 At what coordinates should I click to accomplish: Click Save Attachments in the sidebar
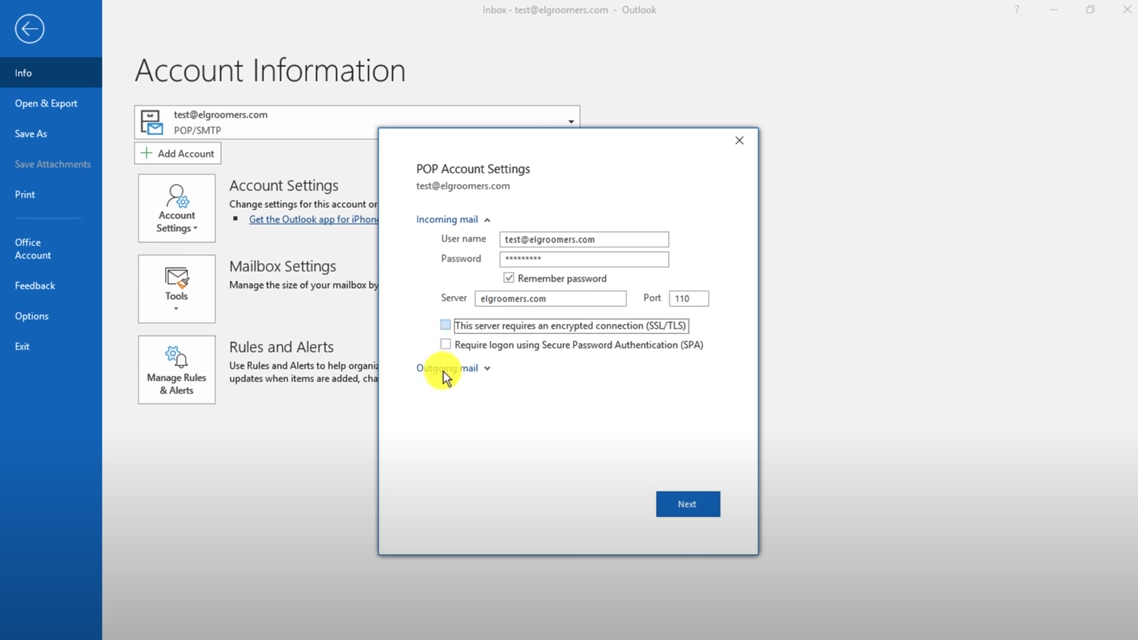click(x=52, y=164)
